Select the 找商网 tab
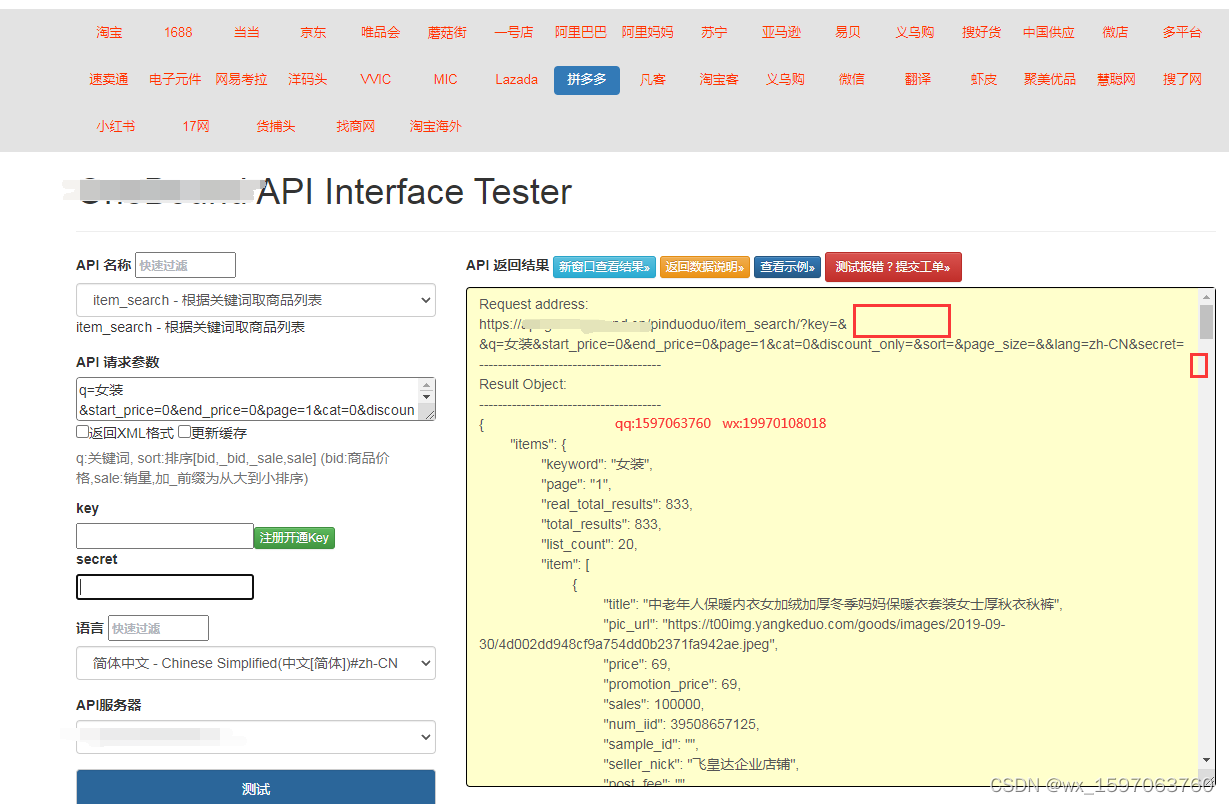The width and height of the screenshot is (1229, 804). [356, 126]
